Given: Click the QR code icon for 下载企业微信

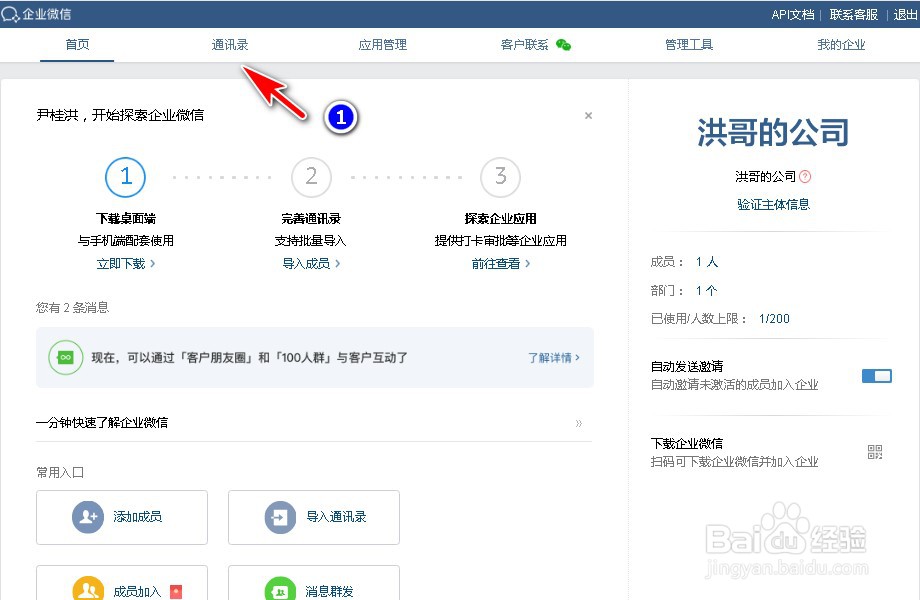Looking at the screenshot, I should (x=875, y=452).
